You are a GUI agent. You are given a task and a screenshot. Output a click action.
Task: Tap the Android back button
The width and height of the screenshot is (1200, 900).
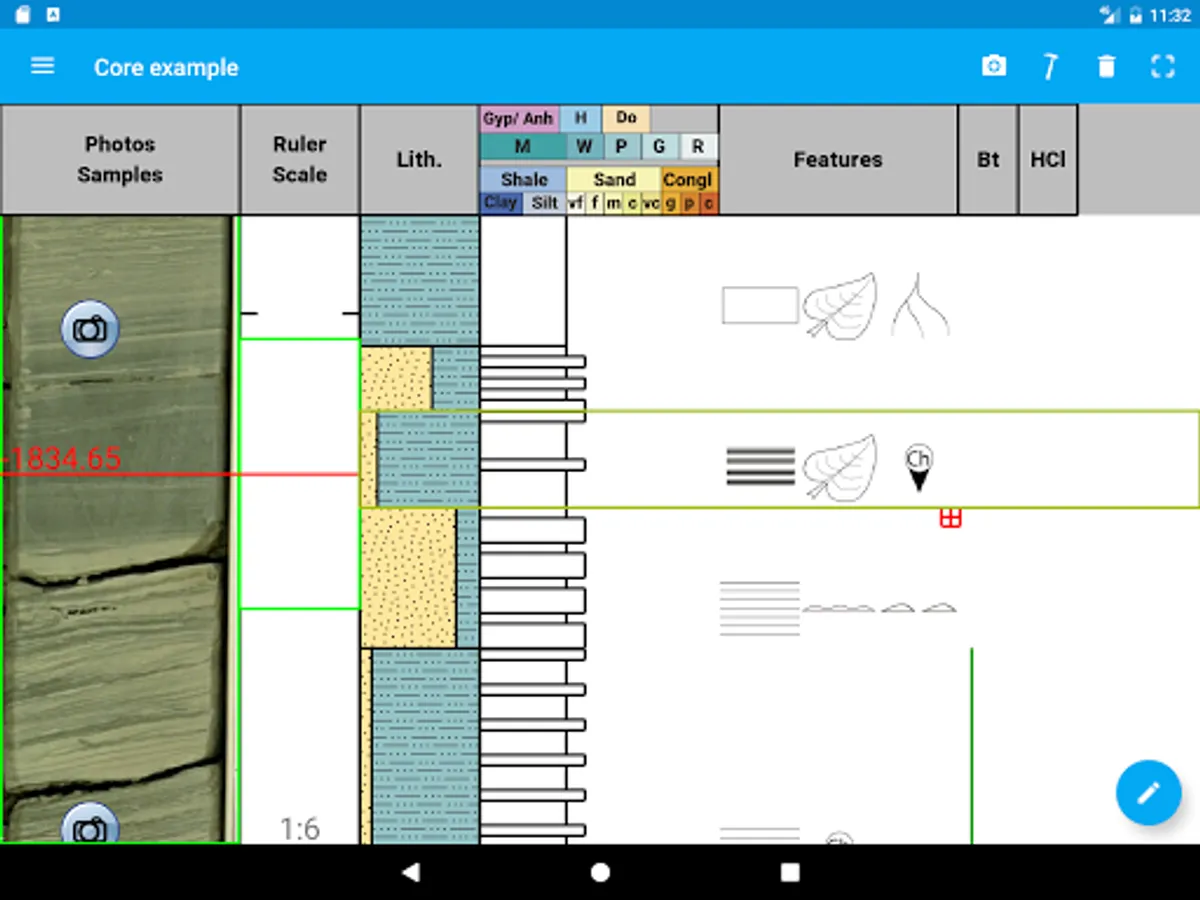pos(410,872)
